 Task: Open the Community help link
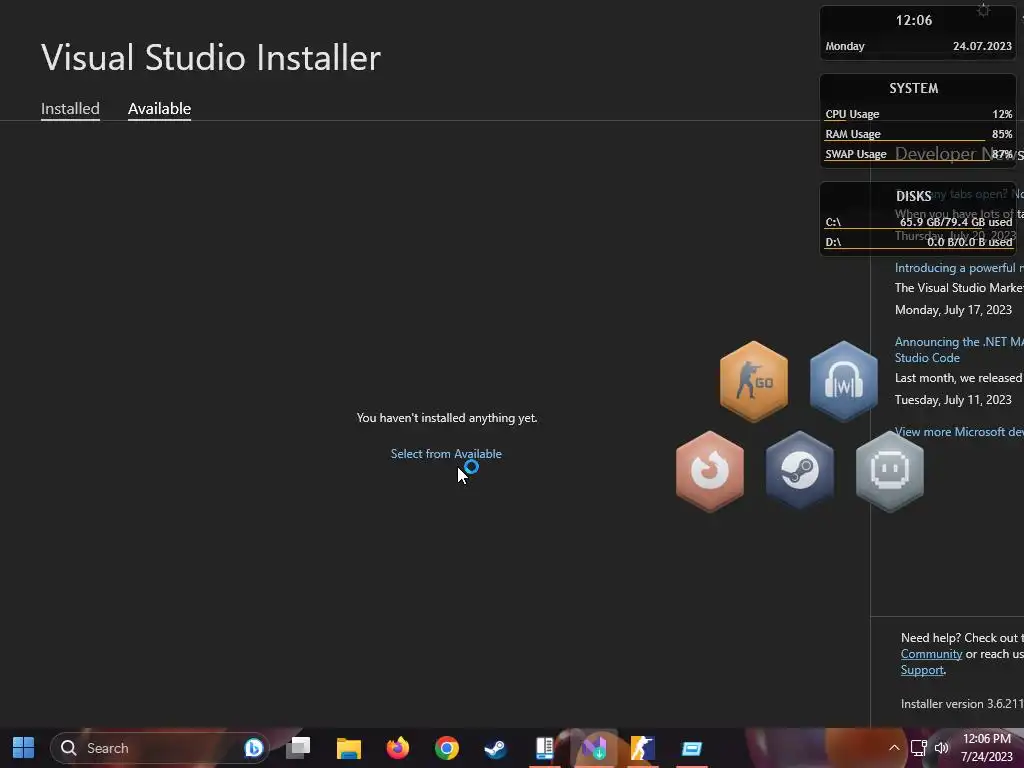(931, 654)
